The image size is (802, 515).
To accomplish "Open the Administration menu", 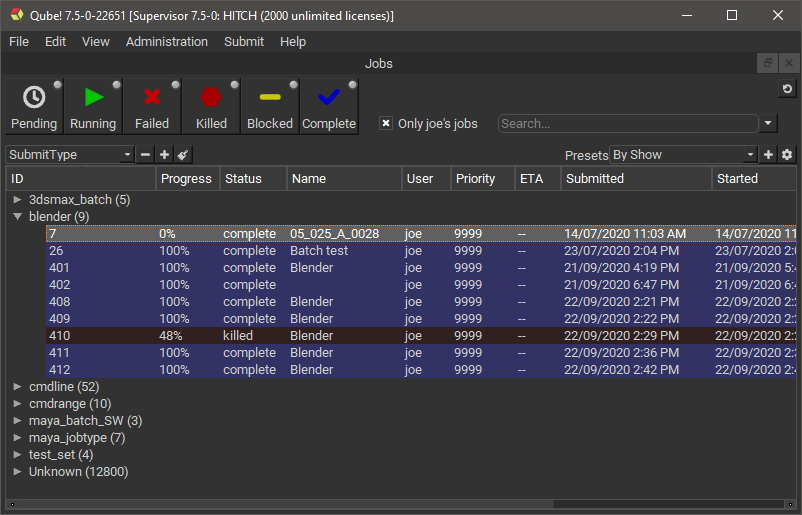I will pyautogui.click(x=167, y=42).
